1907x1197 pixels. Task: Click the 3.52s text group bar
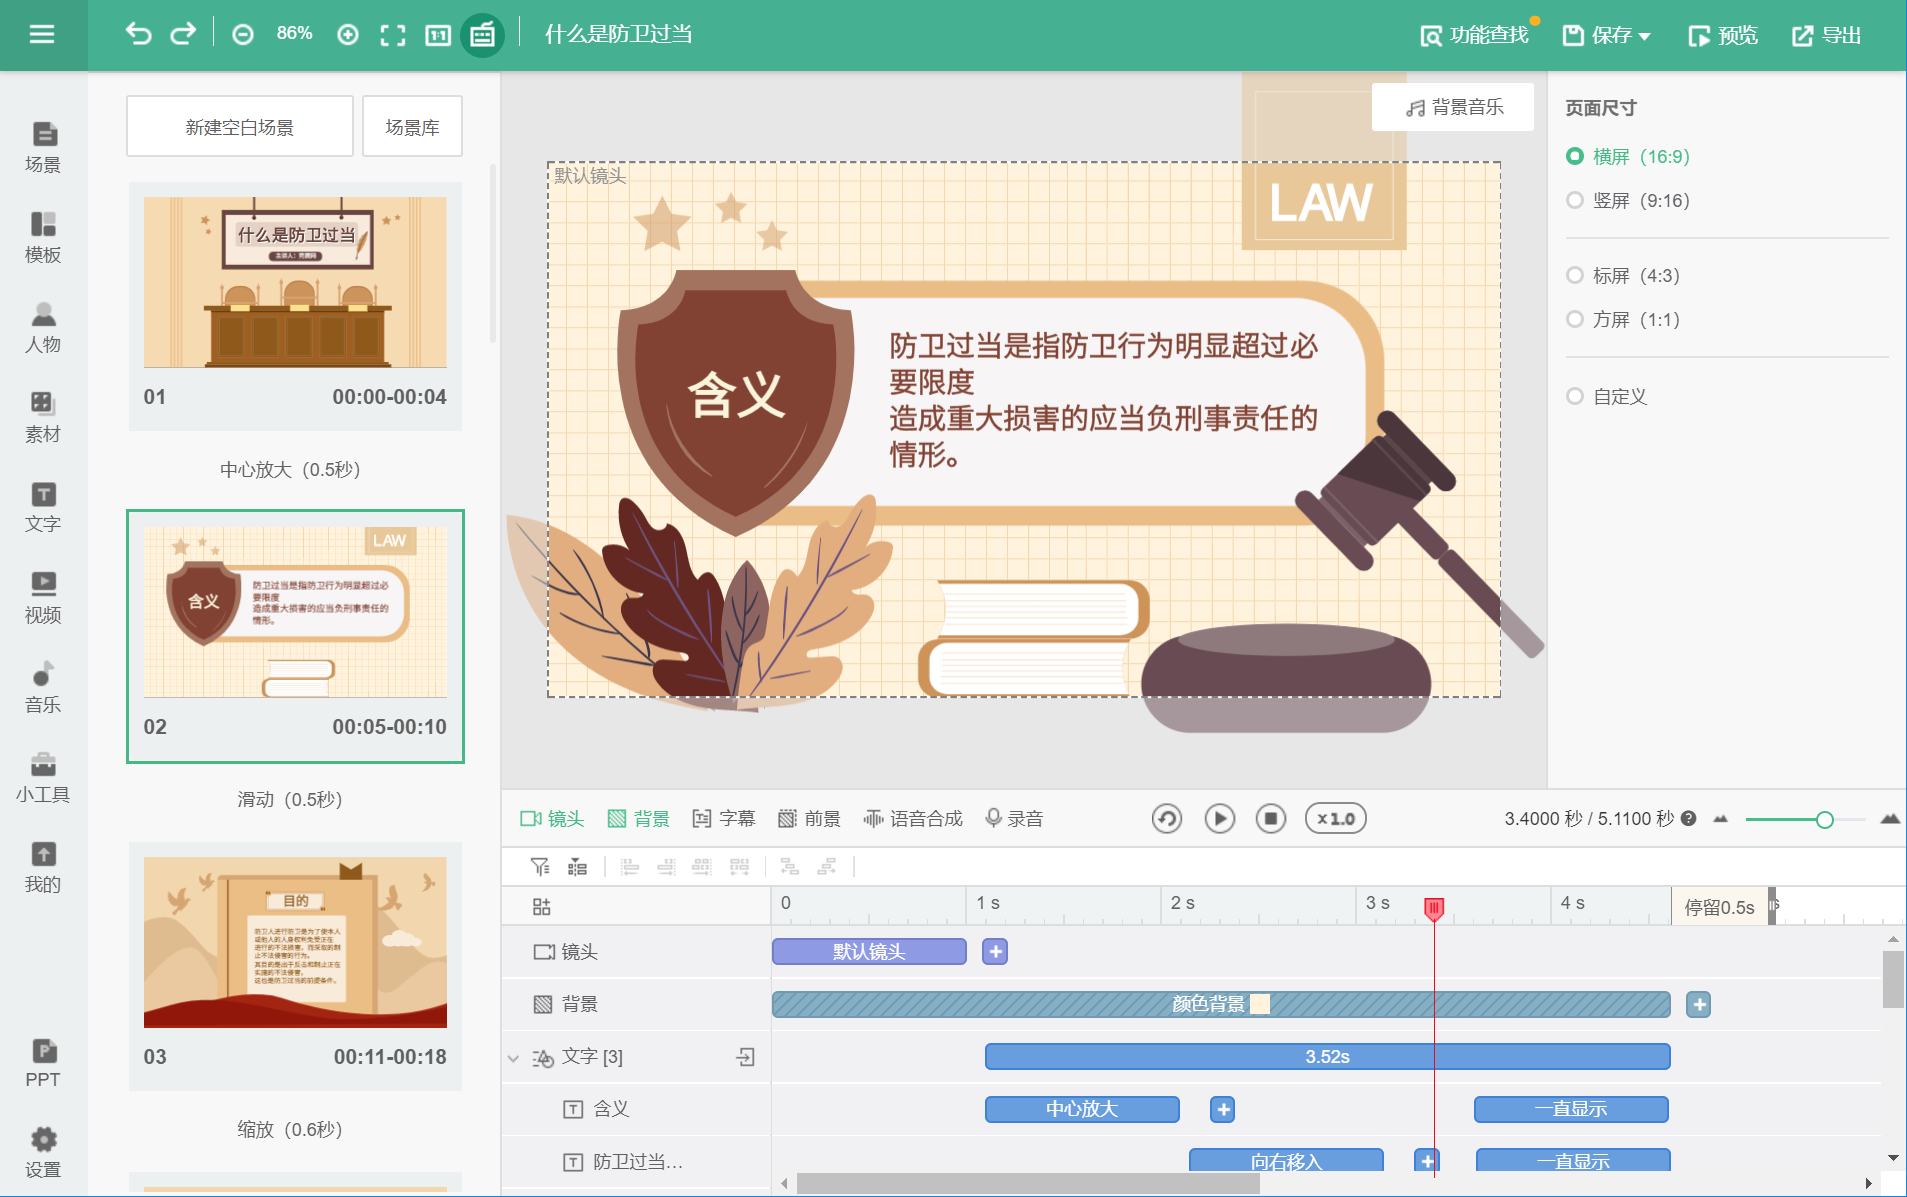pyautogui.click(x=1327, y=1057)
